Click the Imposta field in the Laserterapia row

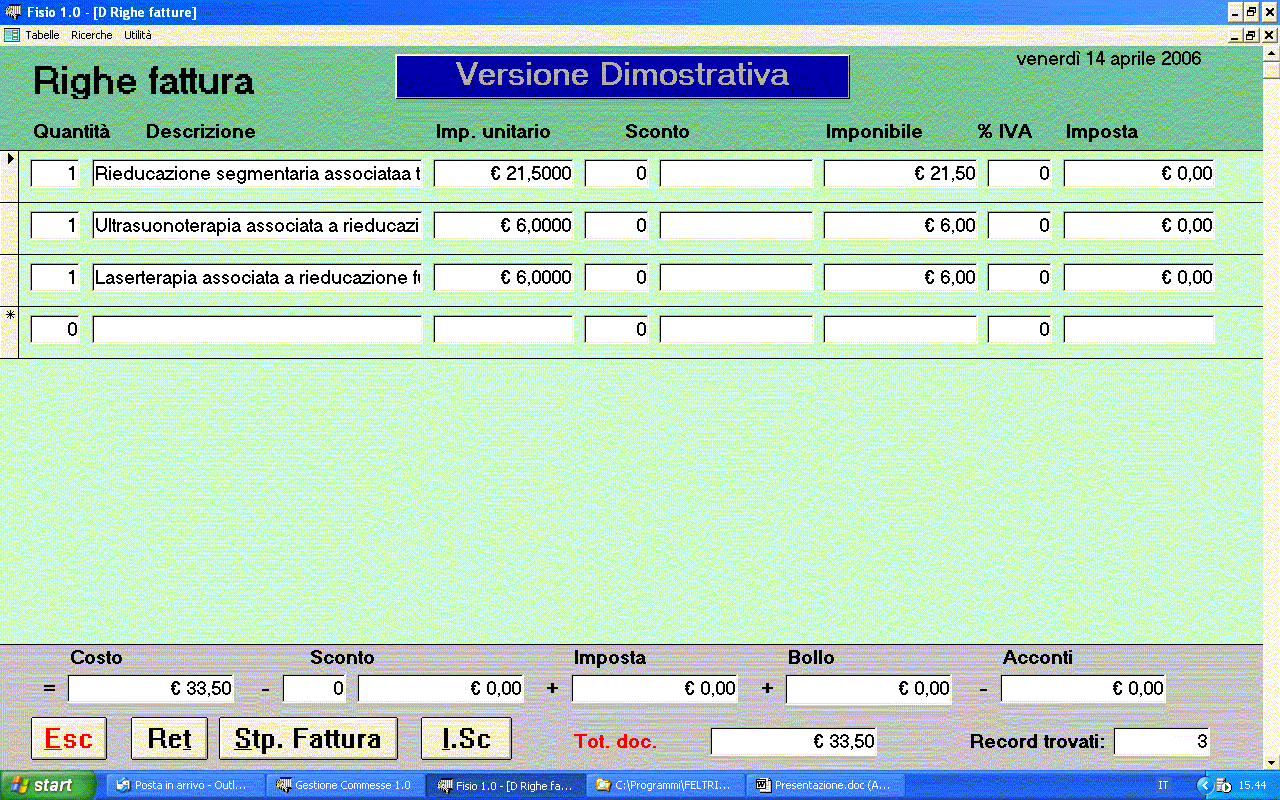[x=1139, y=278]
